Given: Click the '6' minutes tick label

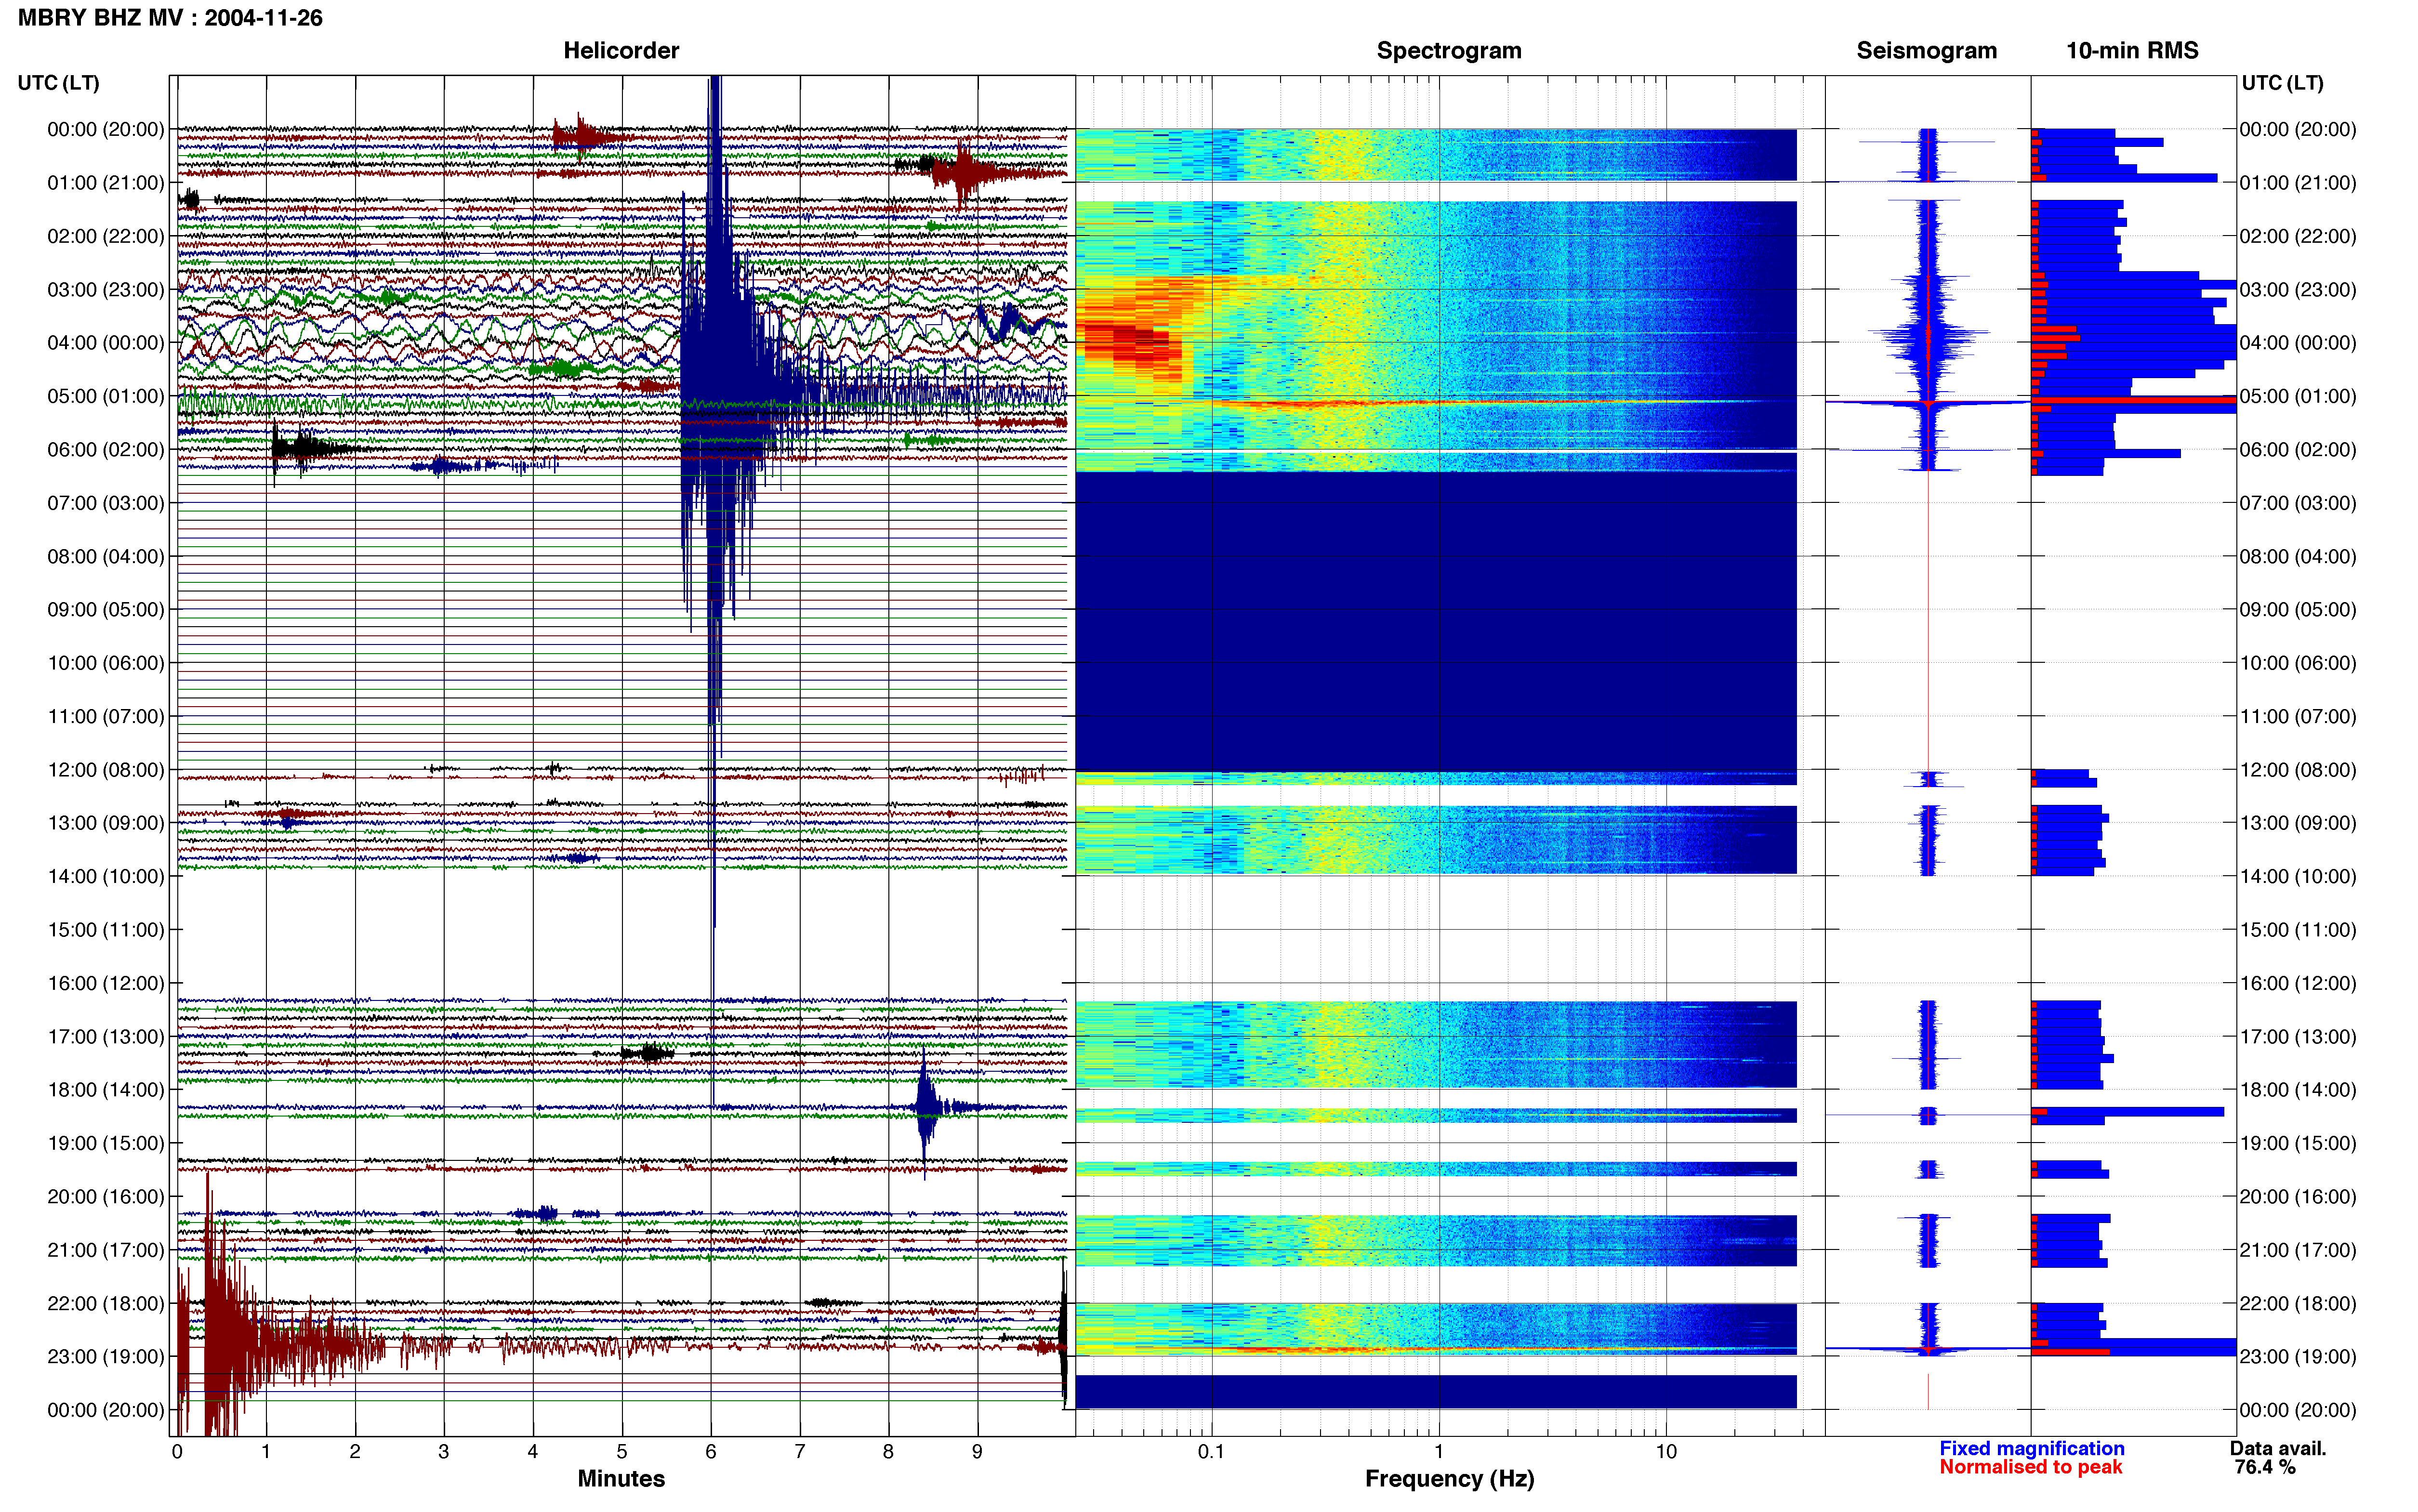Looking at the screenshot, I should [711, 1452].
